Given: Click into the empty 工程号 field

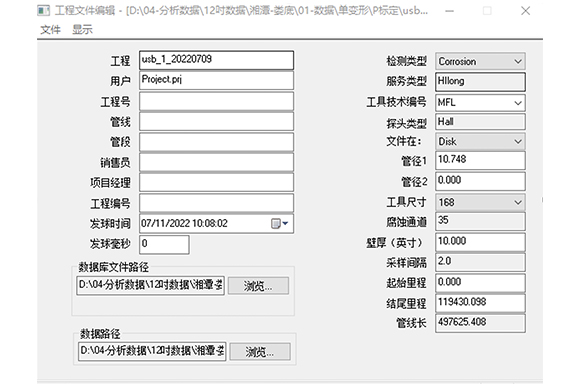Looking at the screenshot, I should [216, 102].
